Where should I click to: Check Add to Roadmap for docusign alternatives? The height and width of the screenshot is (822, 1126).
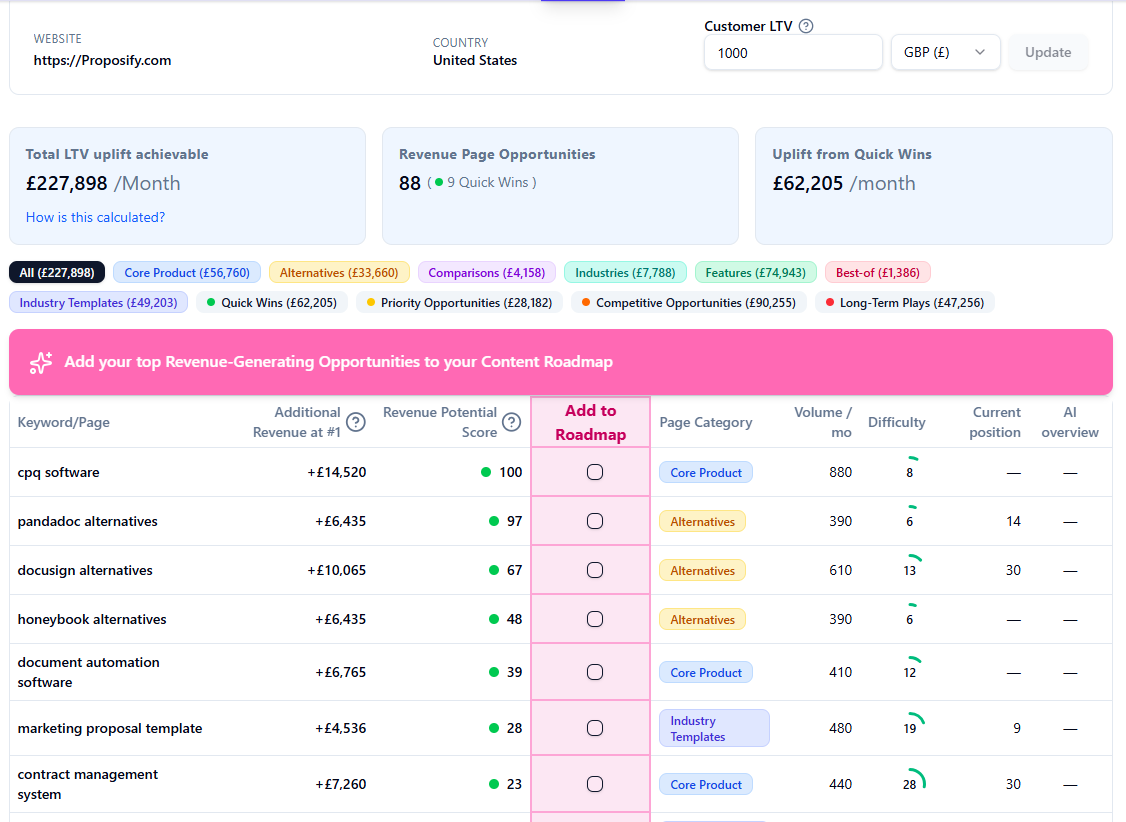pos(595,570)
